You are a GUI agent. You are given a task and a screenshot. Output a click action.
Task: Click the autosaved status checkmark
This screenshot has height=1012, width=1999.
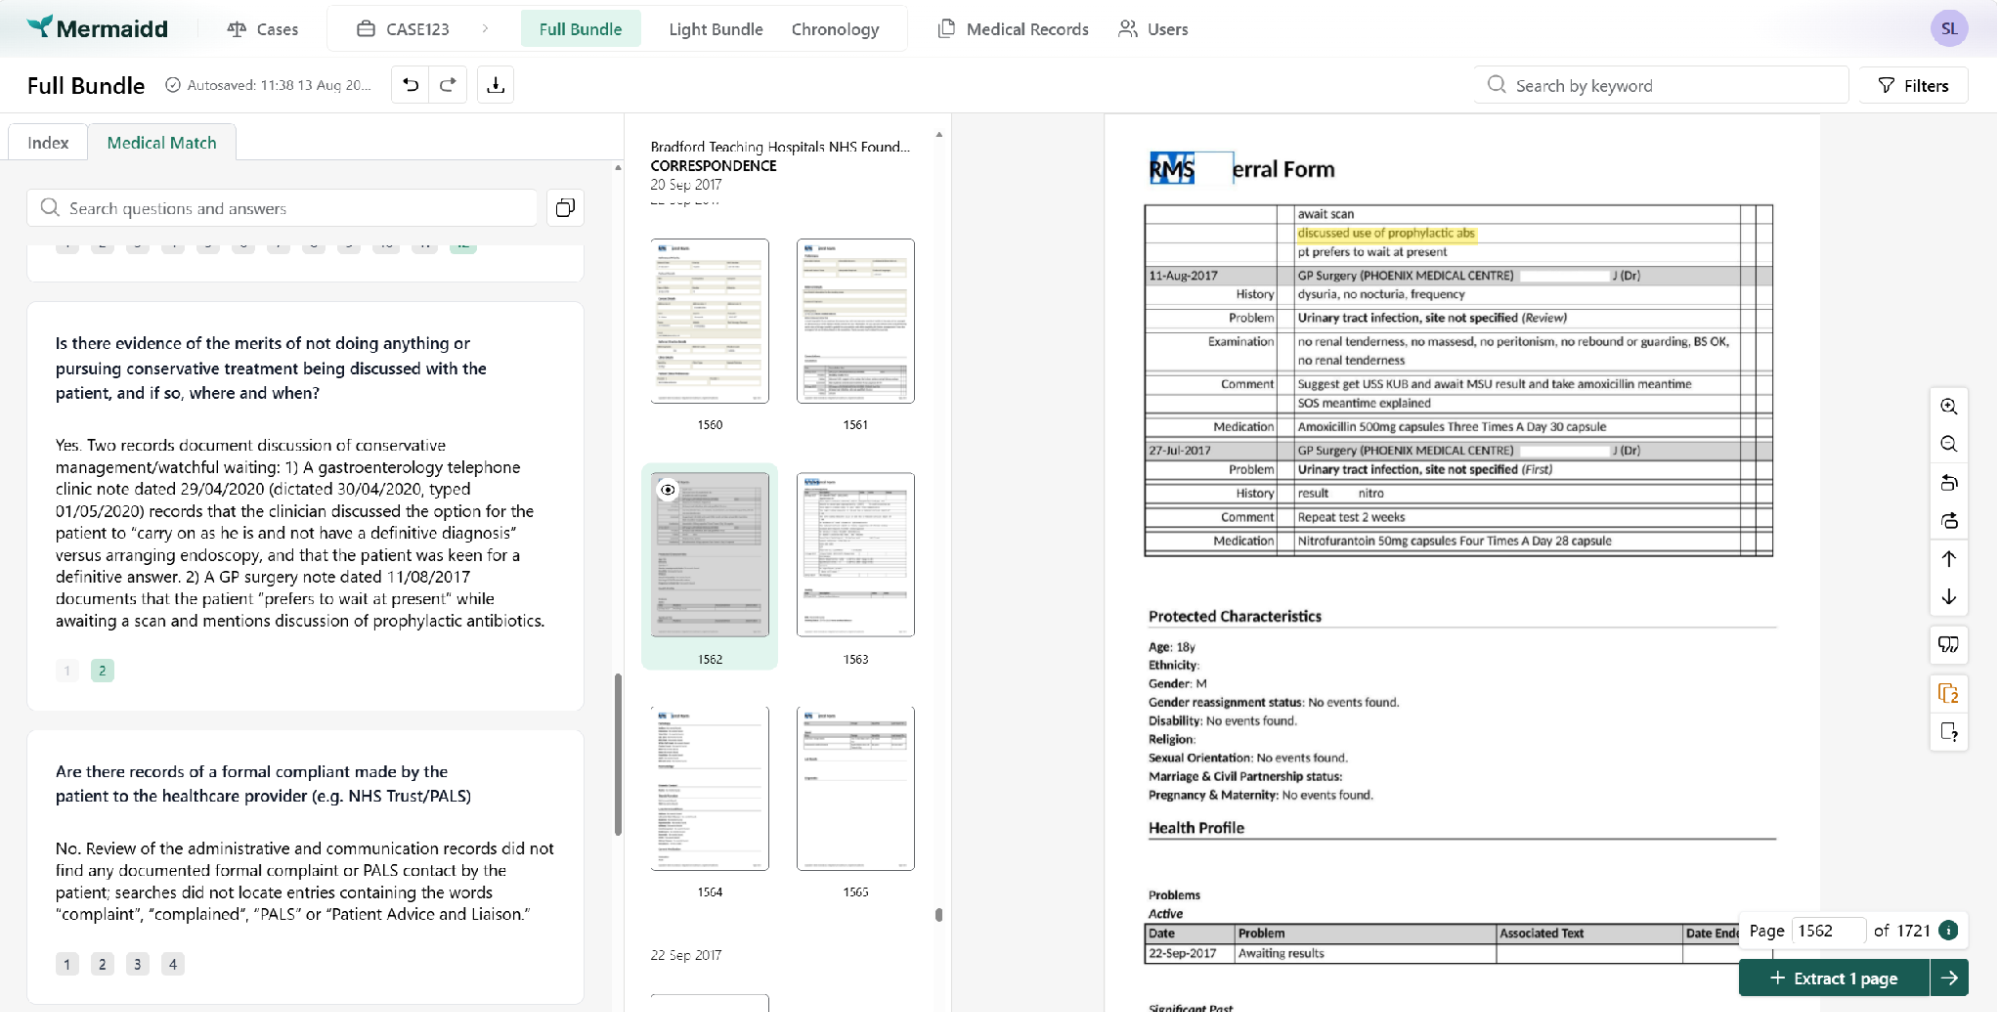point(172,85)
